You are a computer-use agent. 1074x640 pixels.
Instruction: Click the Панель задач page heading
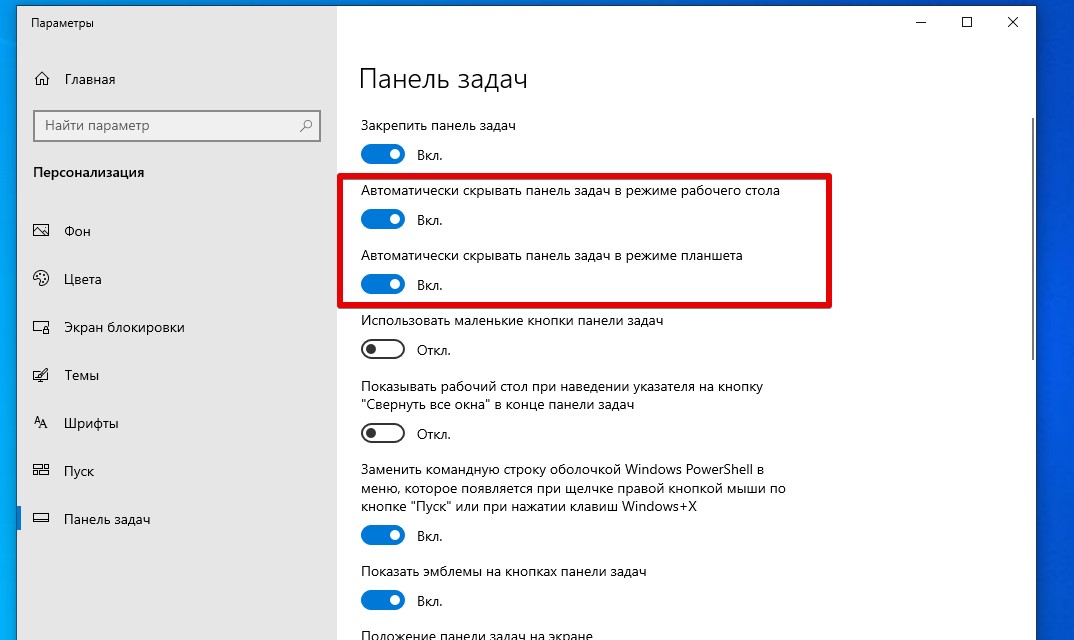(443, 79)
